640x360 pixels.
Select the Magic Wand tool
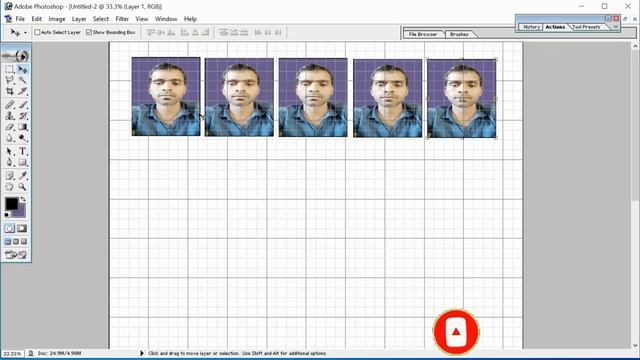[22, 80]
